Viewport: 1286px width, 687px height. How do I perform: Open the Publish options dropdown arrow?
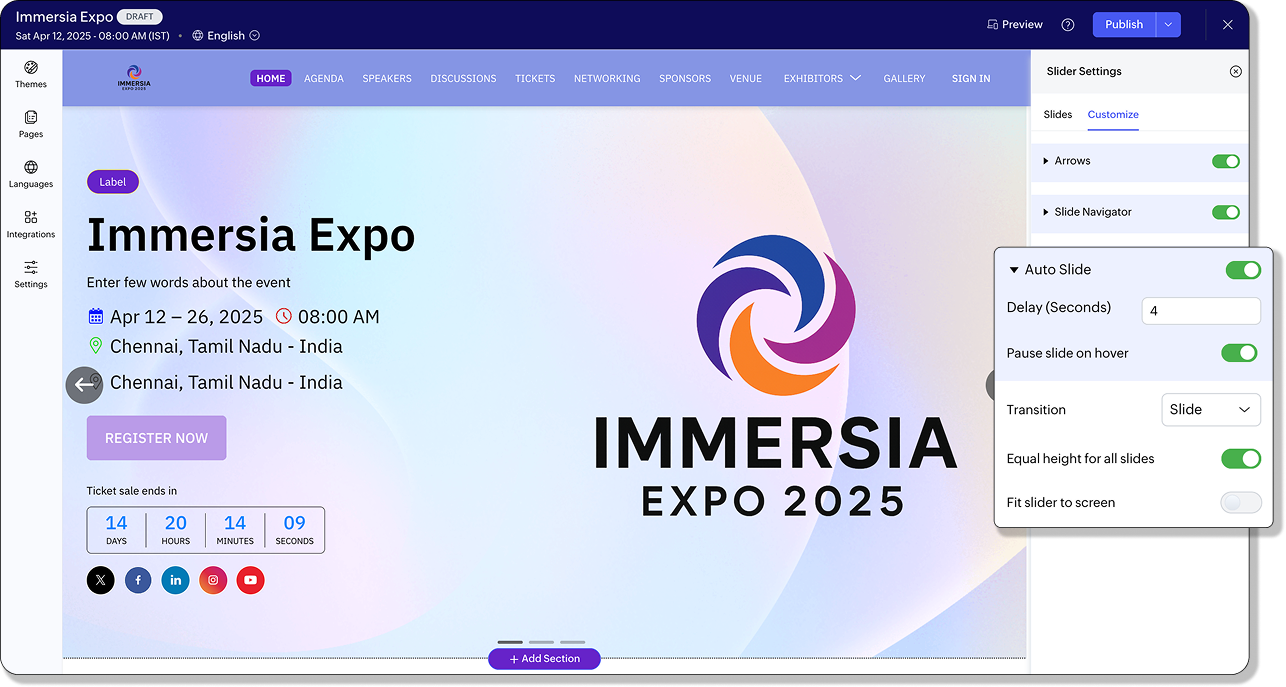click(1168, 25)
